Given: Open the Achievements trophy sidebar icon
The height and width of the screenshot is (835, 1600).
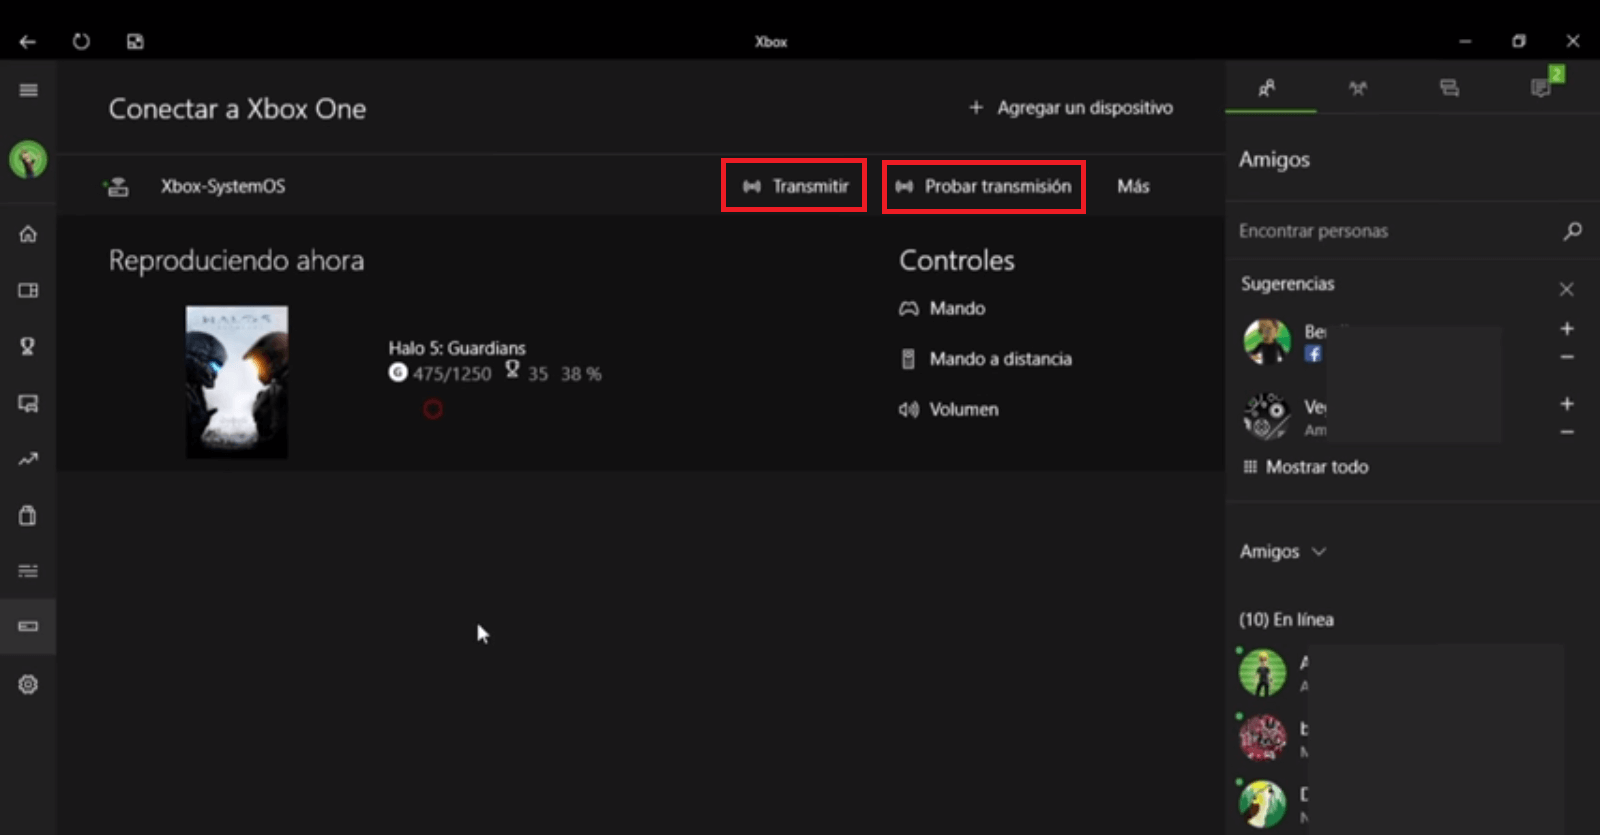Looking at the screenshot, I should pyautogui.click(x=28, y=346).
